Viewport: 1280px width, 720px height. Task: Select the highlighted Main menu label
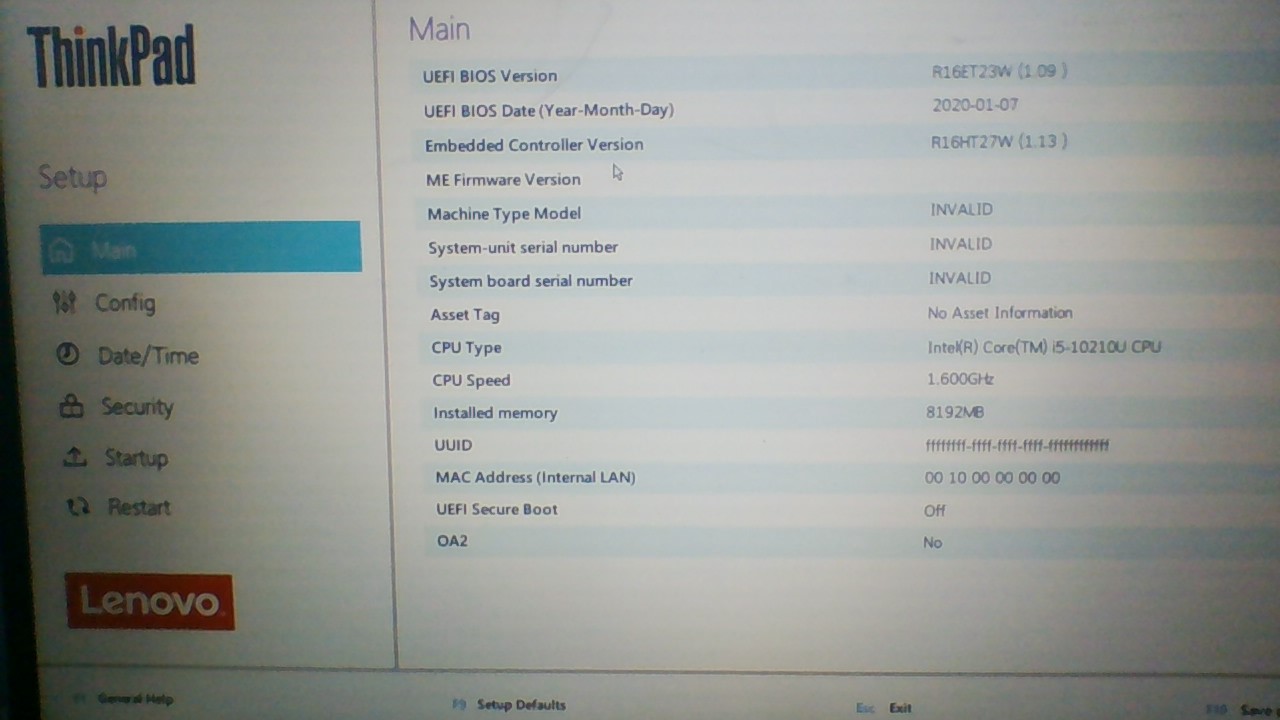pyautogui.click(x=113, y=250)
